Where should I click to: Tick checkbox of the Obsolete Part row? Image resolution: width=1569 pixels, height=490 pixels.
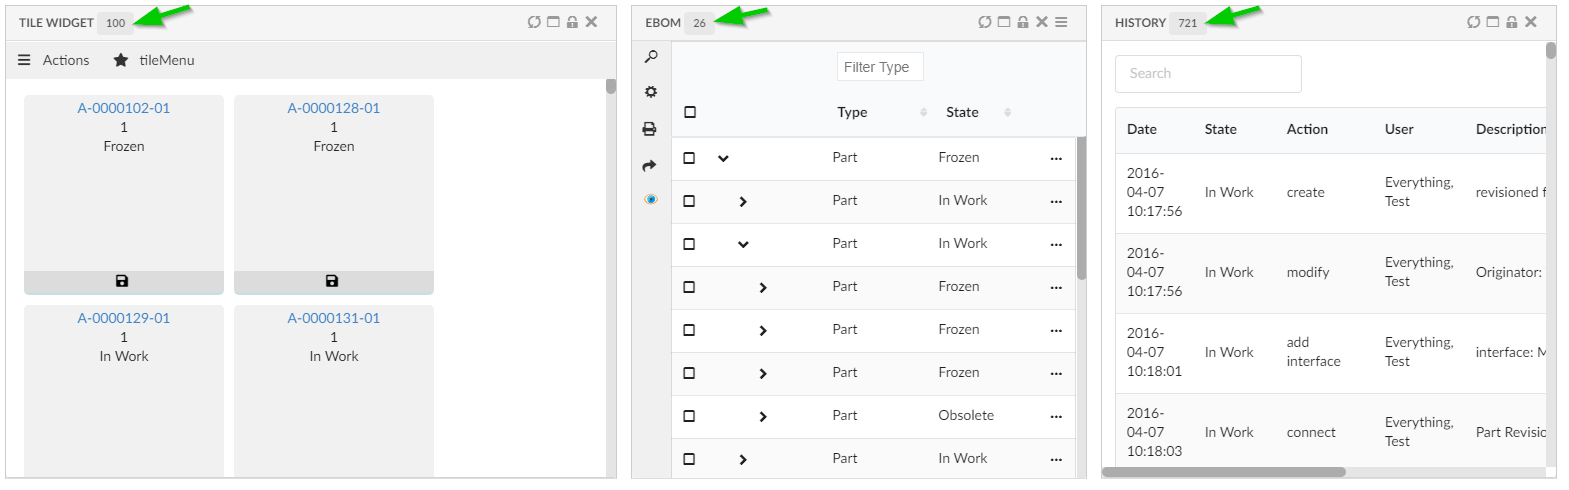689,416
